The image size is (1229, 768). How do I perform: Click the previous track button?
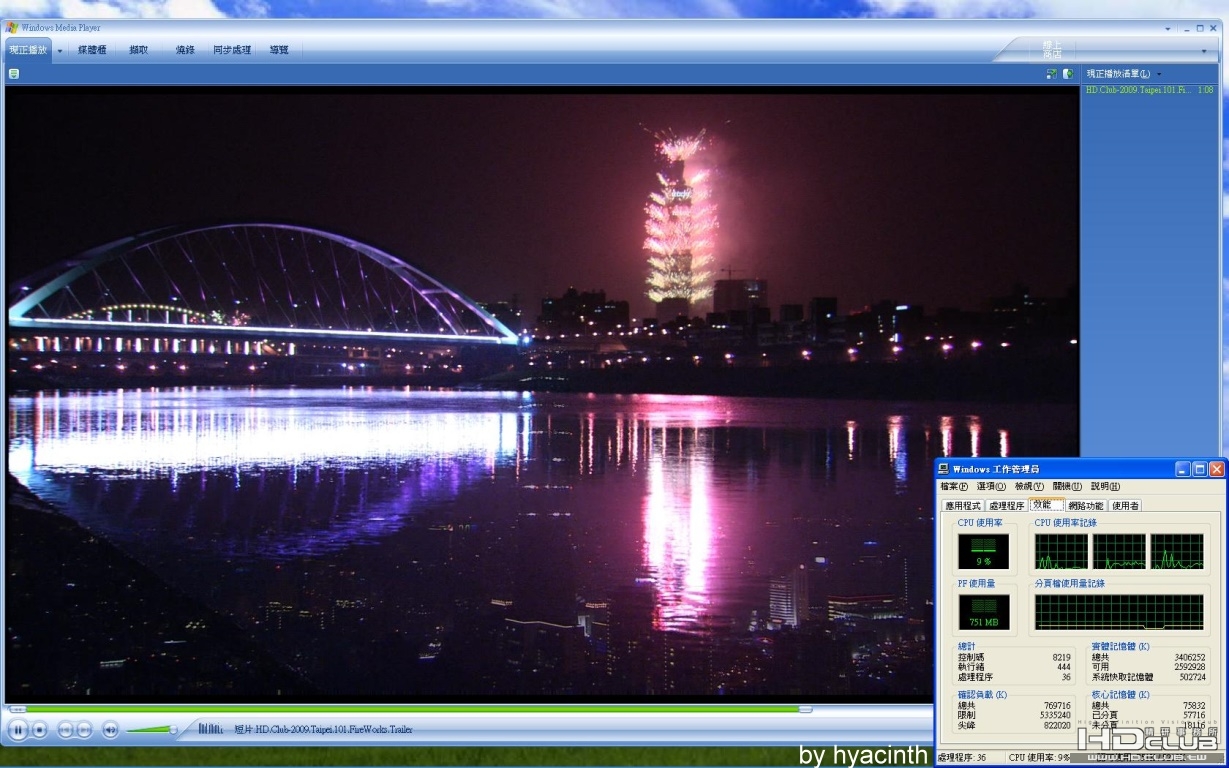coord(66,730)
